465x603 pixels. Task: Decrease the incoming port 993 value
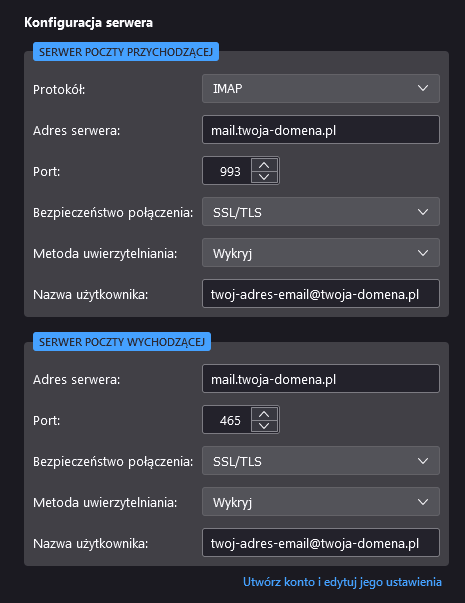[x=264, y=177]
